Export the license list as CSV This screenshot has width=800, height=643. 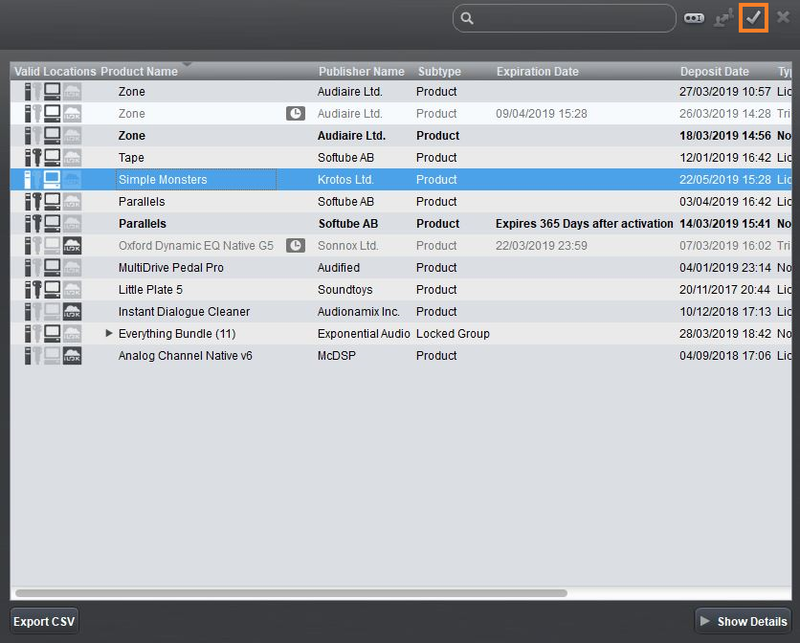click(x=44, y=621)
